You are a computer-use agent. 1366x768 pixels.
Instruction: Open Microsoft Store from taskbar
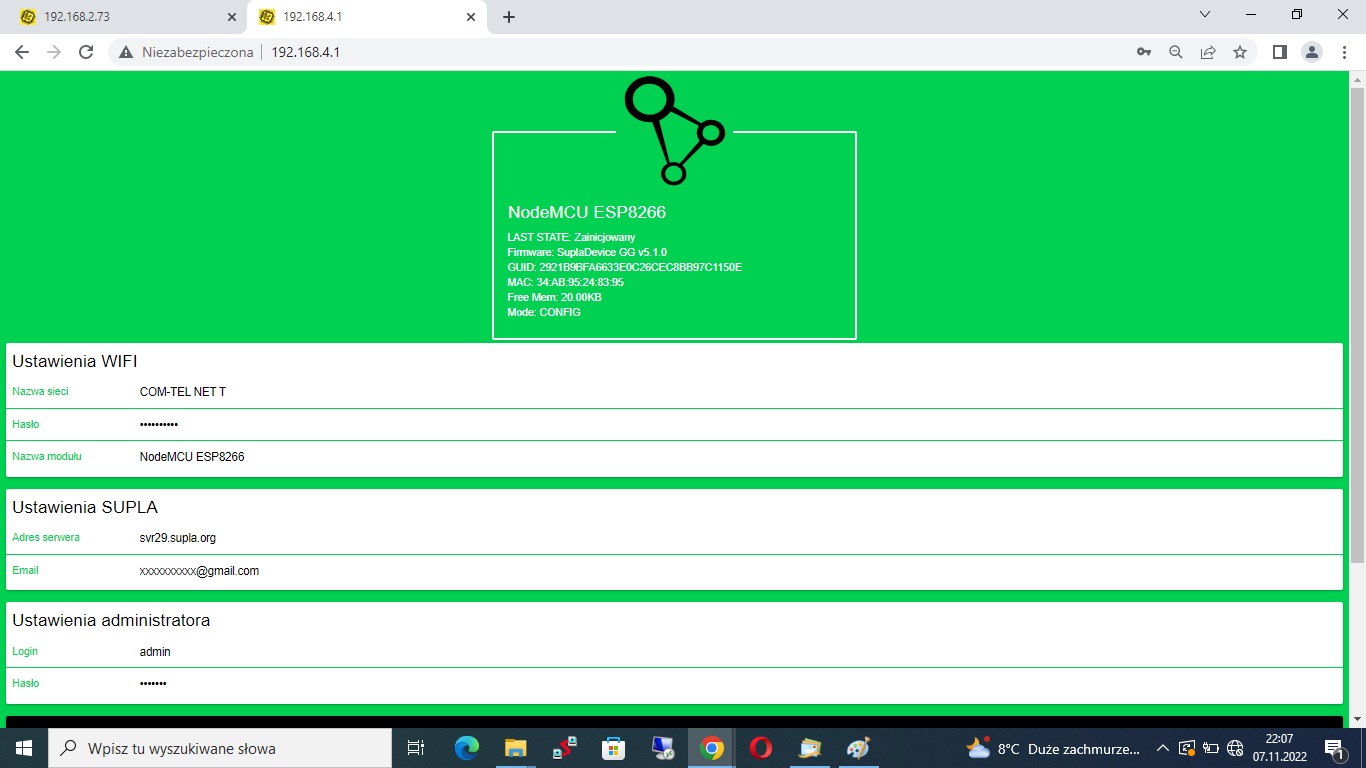[613, 748]
